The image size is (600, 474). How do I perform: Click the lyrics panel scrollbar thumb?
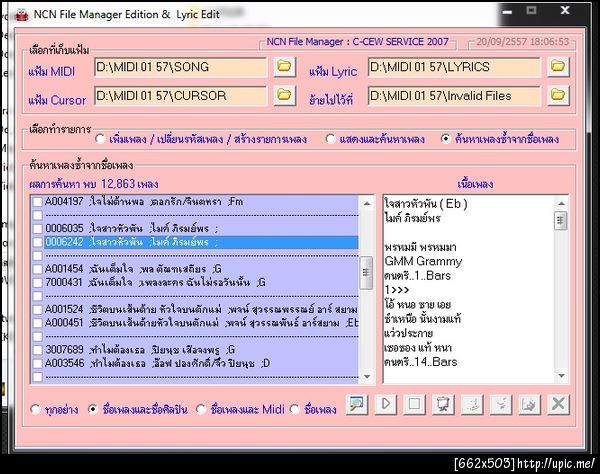tap(561, 221)
